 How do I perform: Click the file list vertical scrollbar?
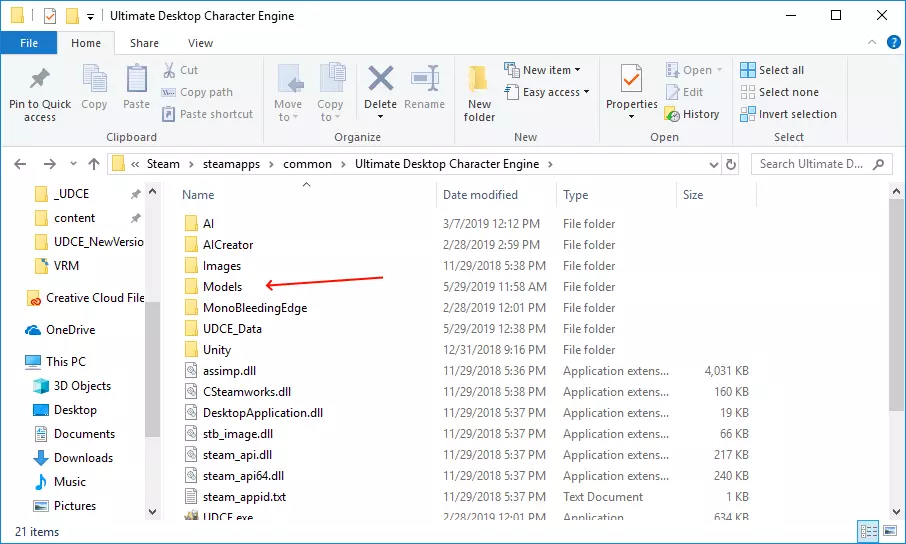coord(896,304)
